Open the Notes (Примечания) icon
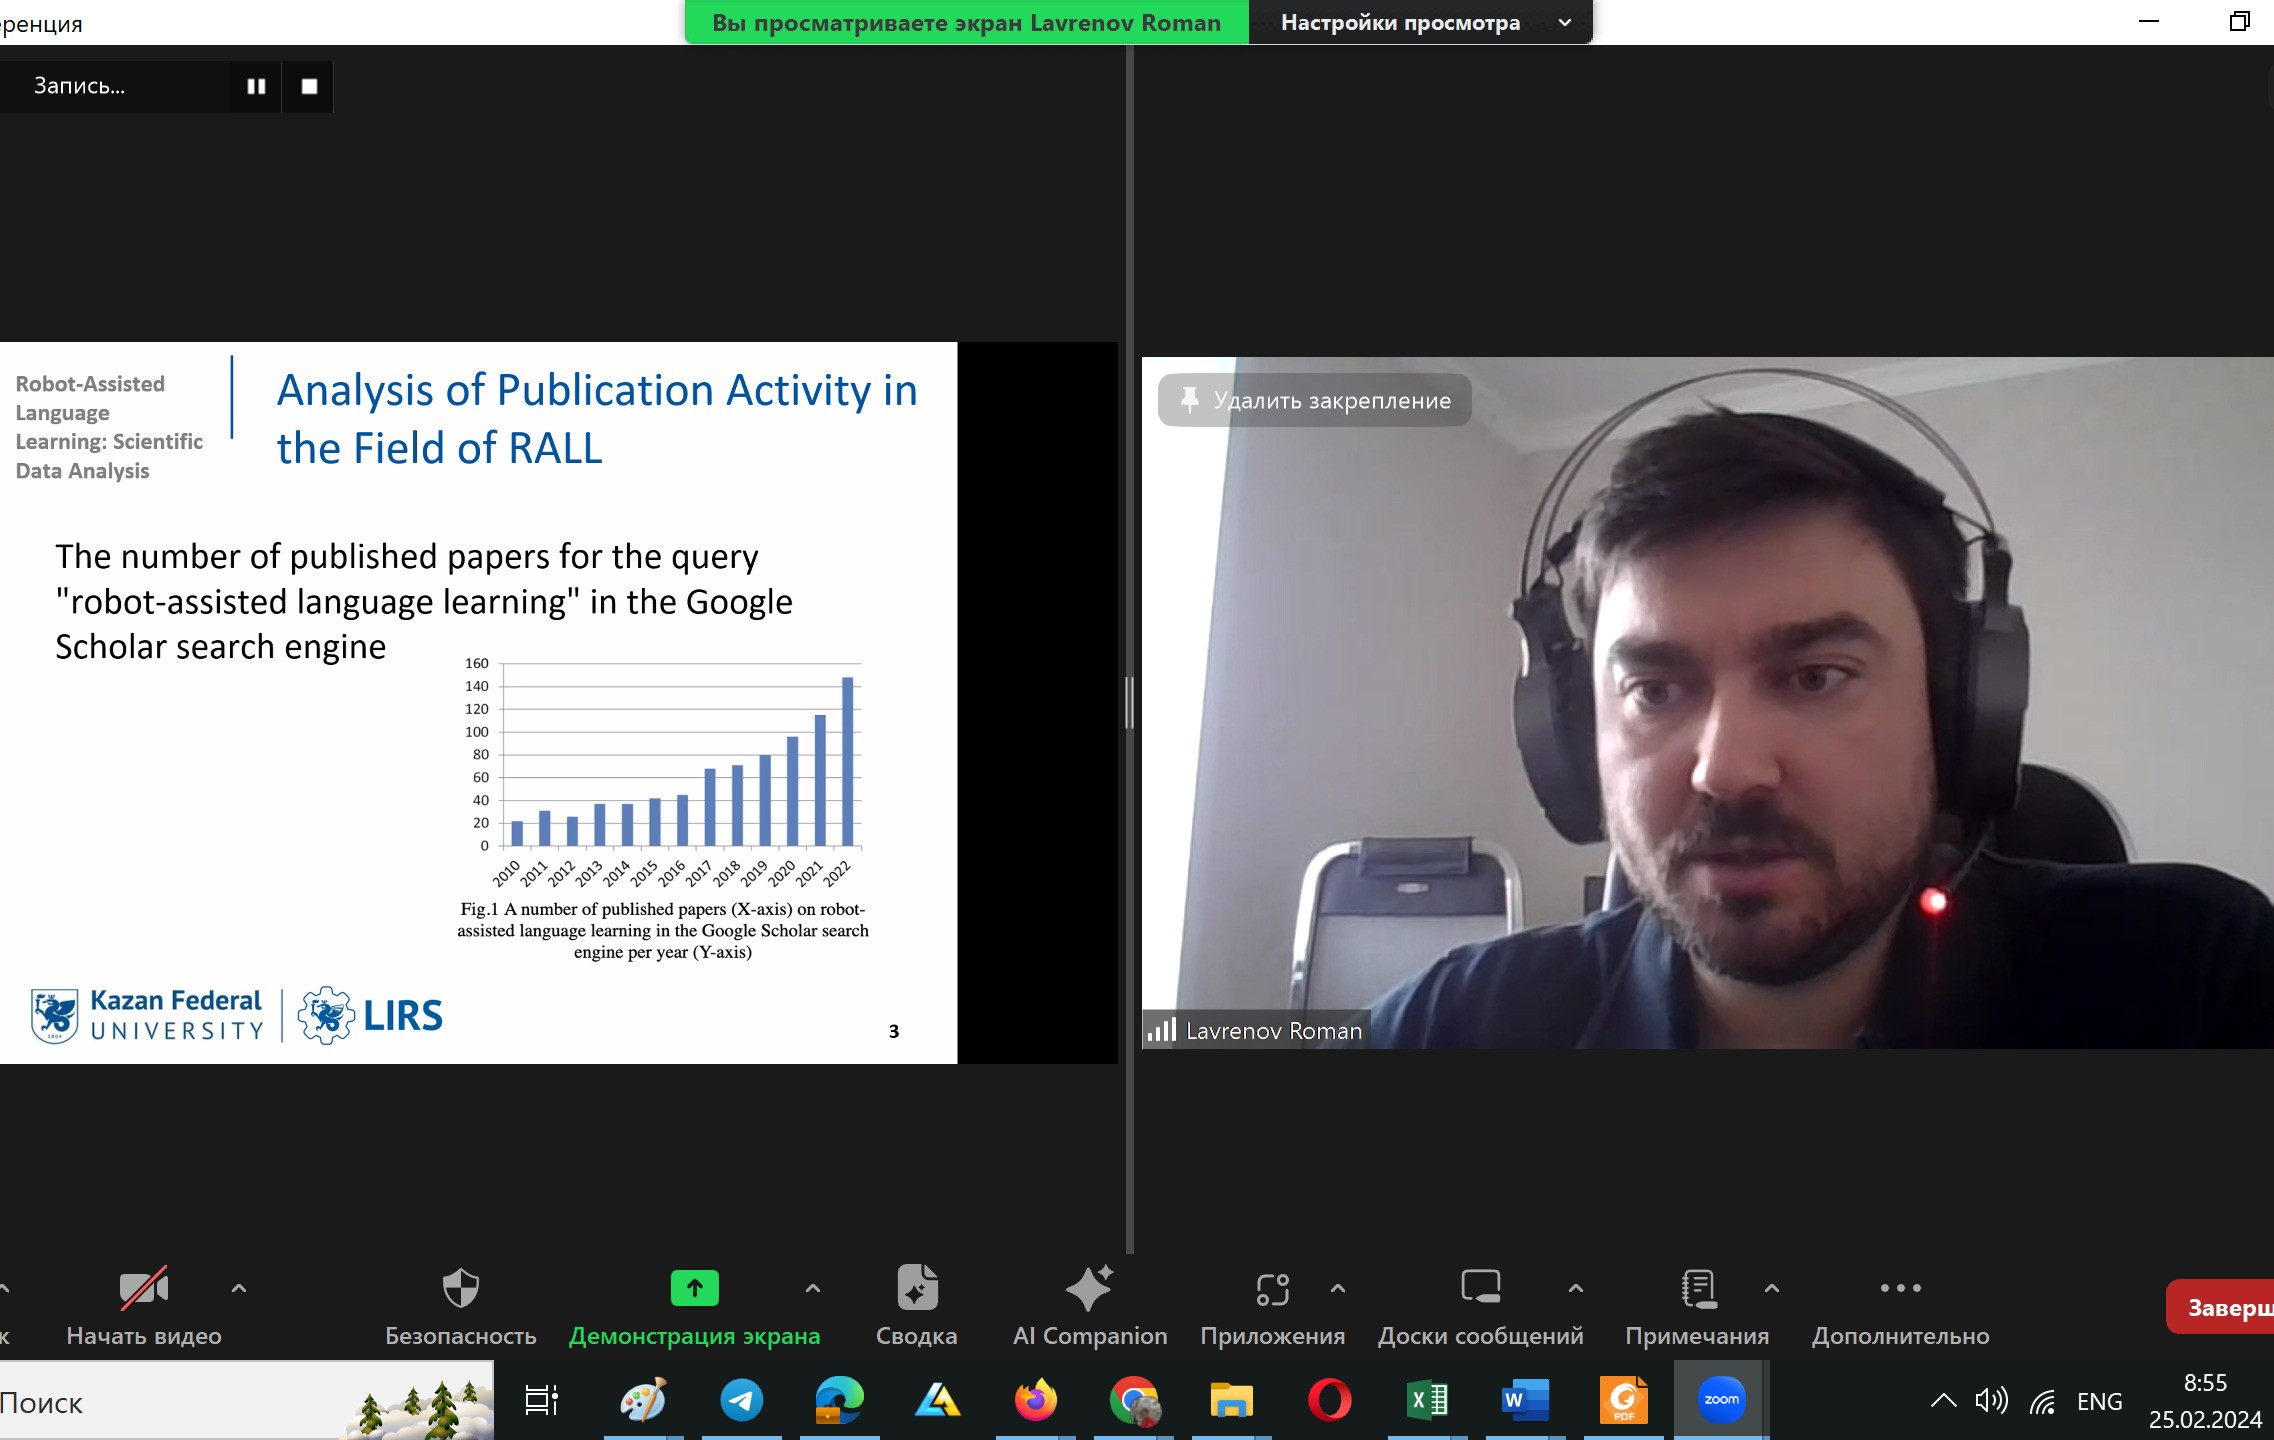 [1697, 1289]
